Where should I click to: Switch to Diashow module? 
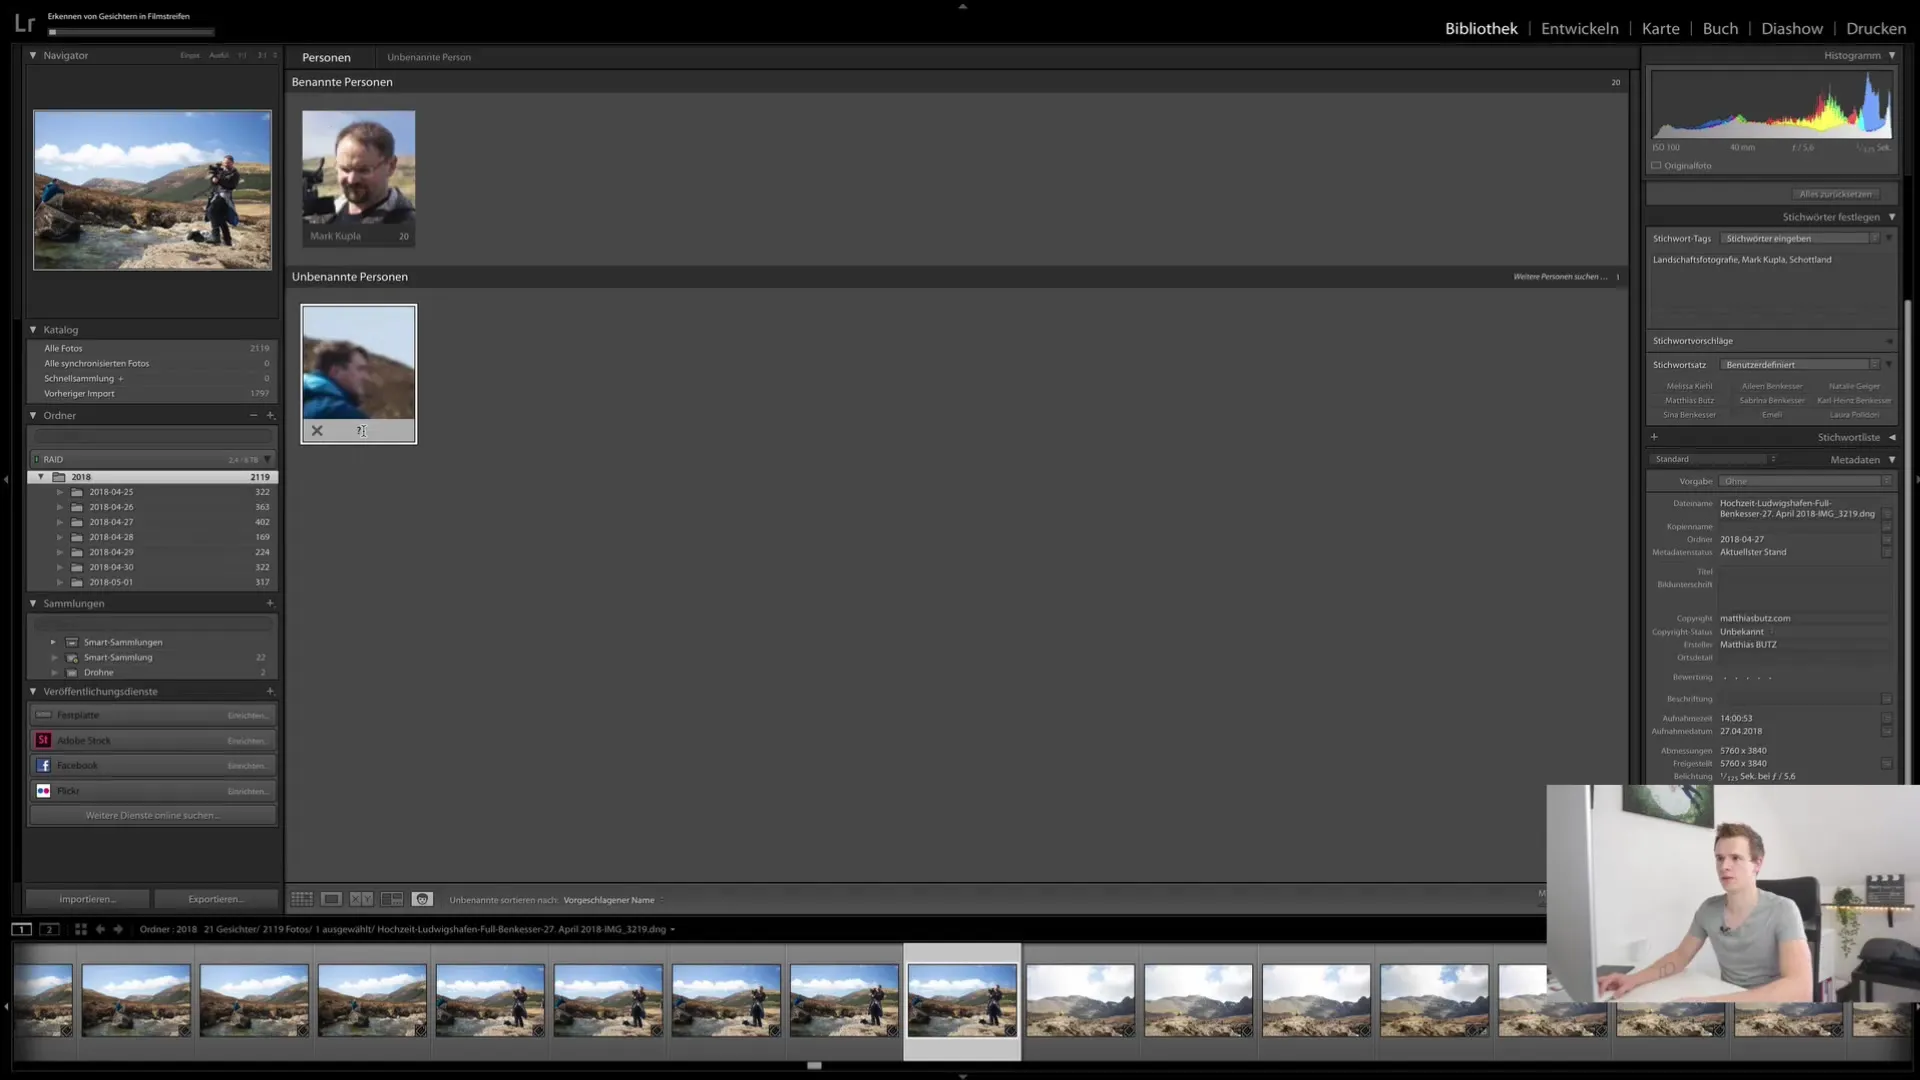coord(1791,28)
